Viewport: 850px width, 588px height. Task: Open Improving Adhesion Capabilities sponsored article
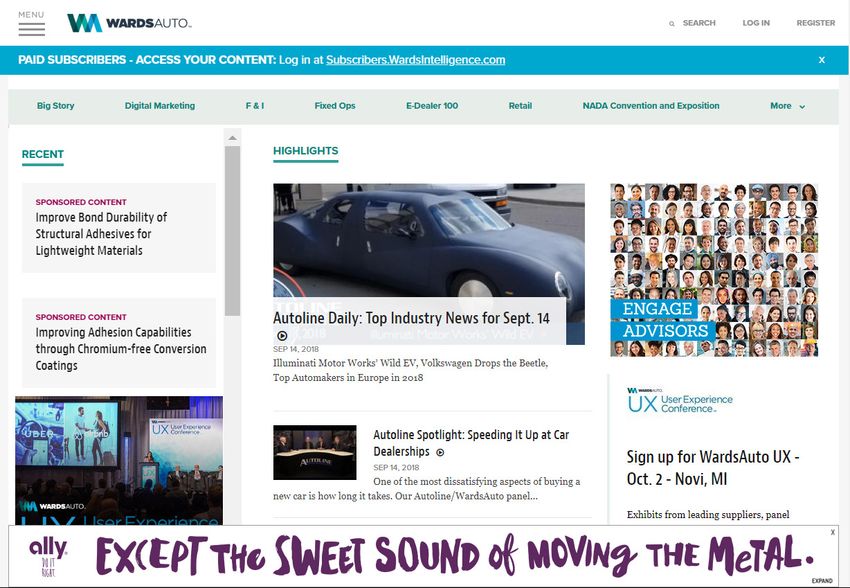(x=121, y=348)
